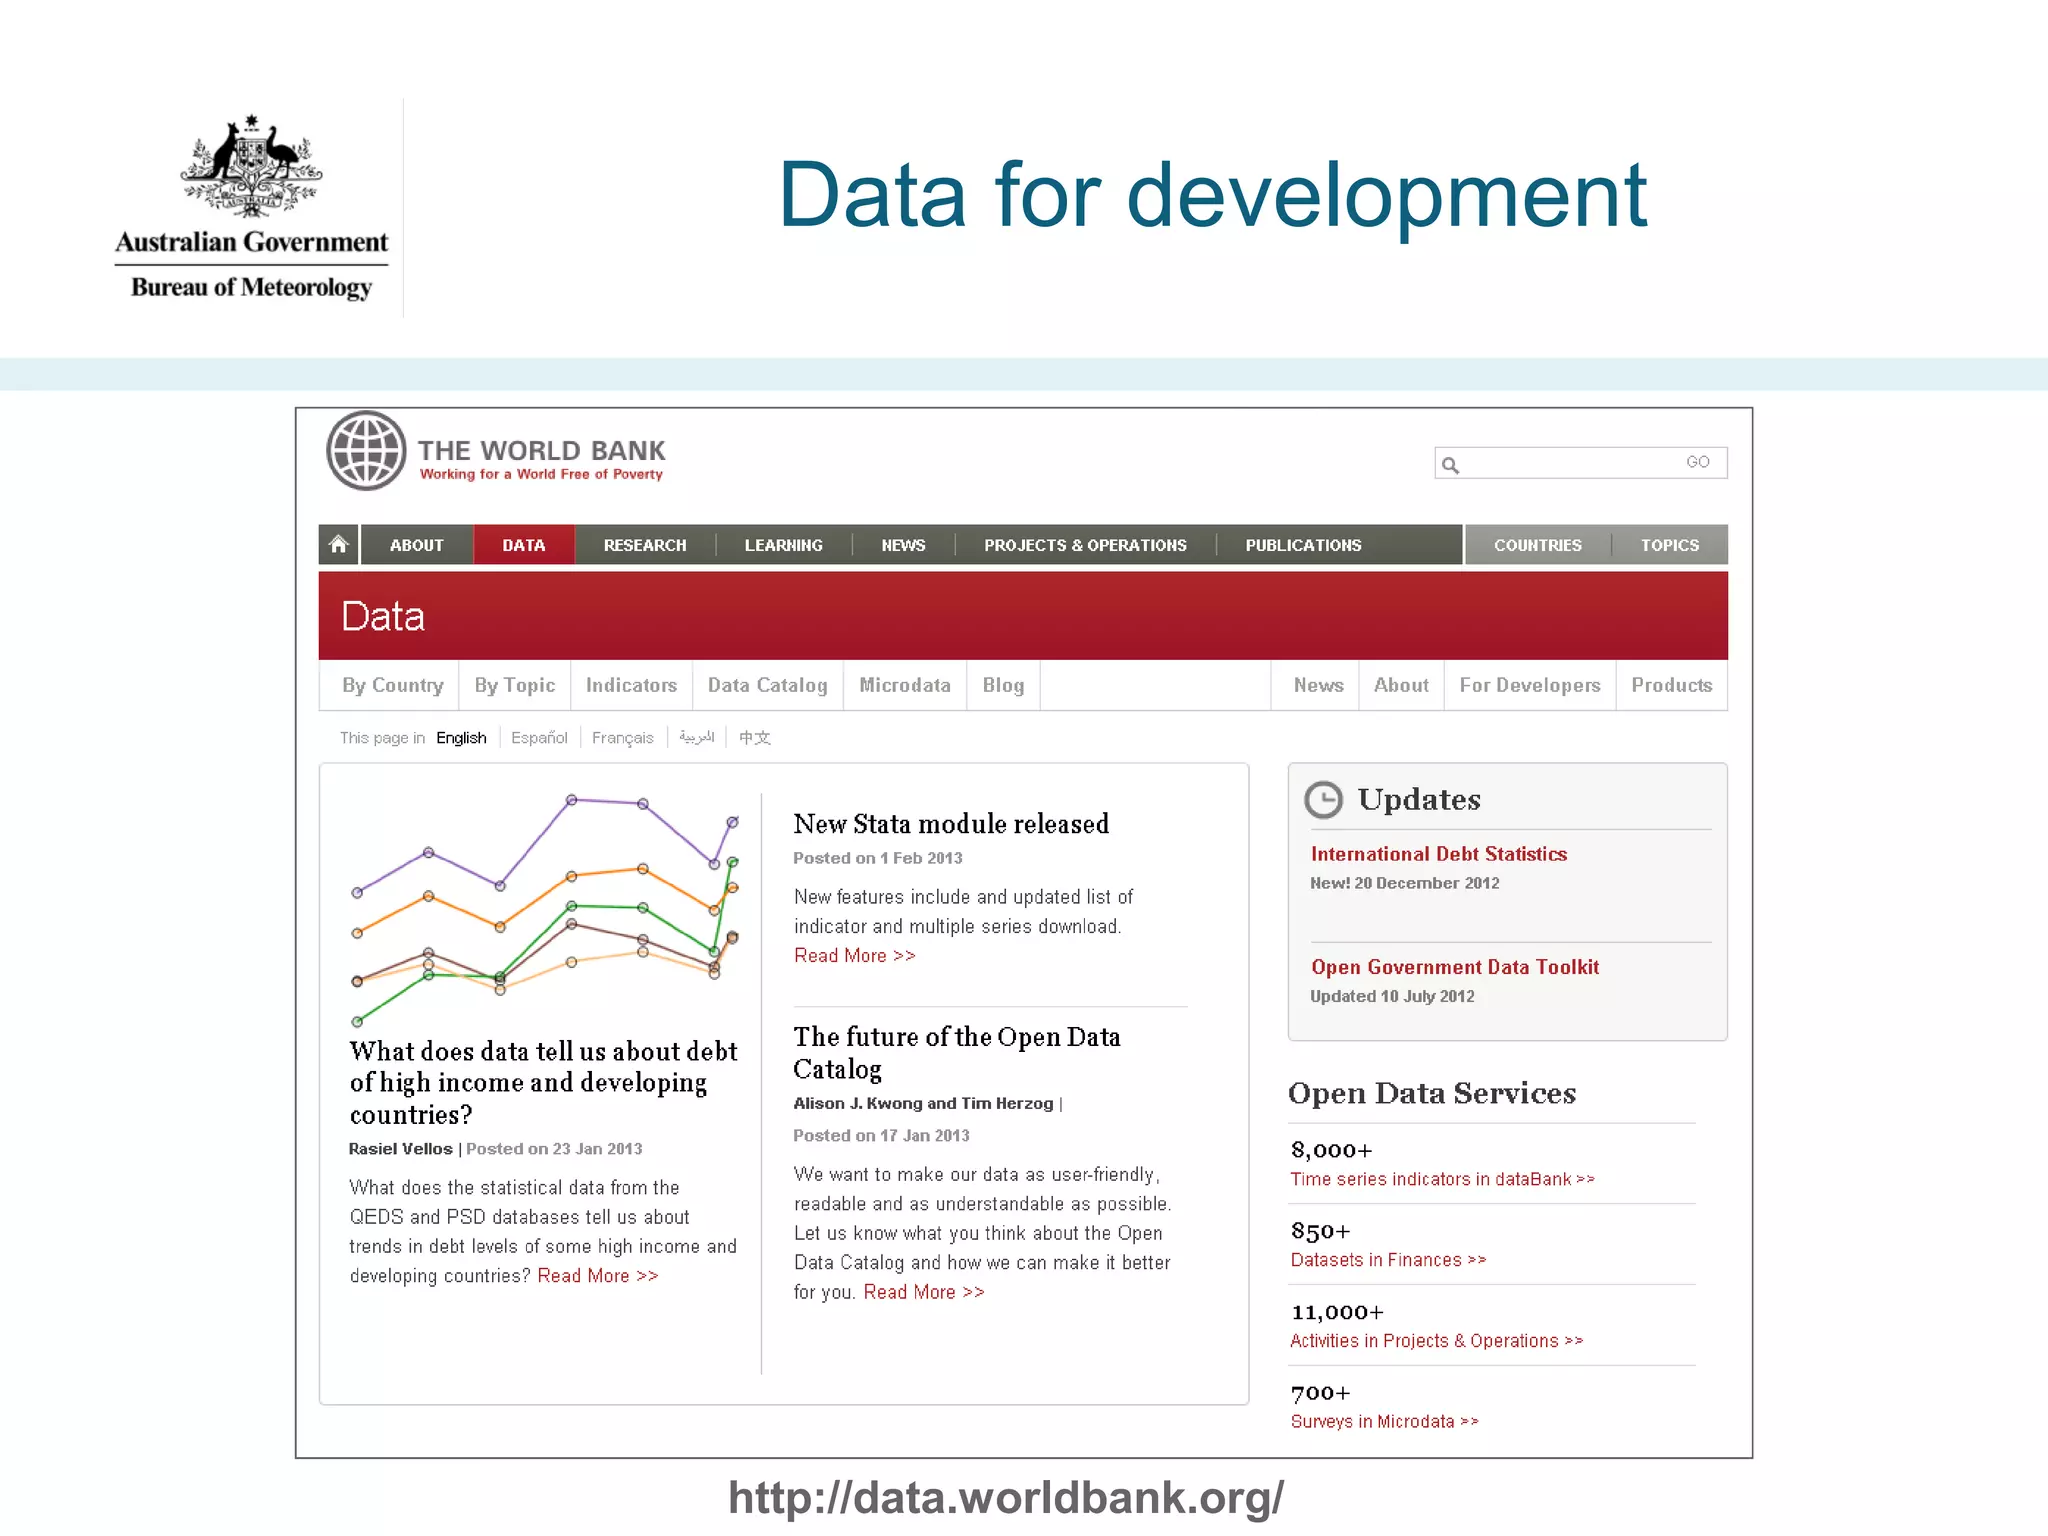Switch page language to Arabic

pos(696,737)
